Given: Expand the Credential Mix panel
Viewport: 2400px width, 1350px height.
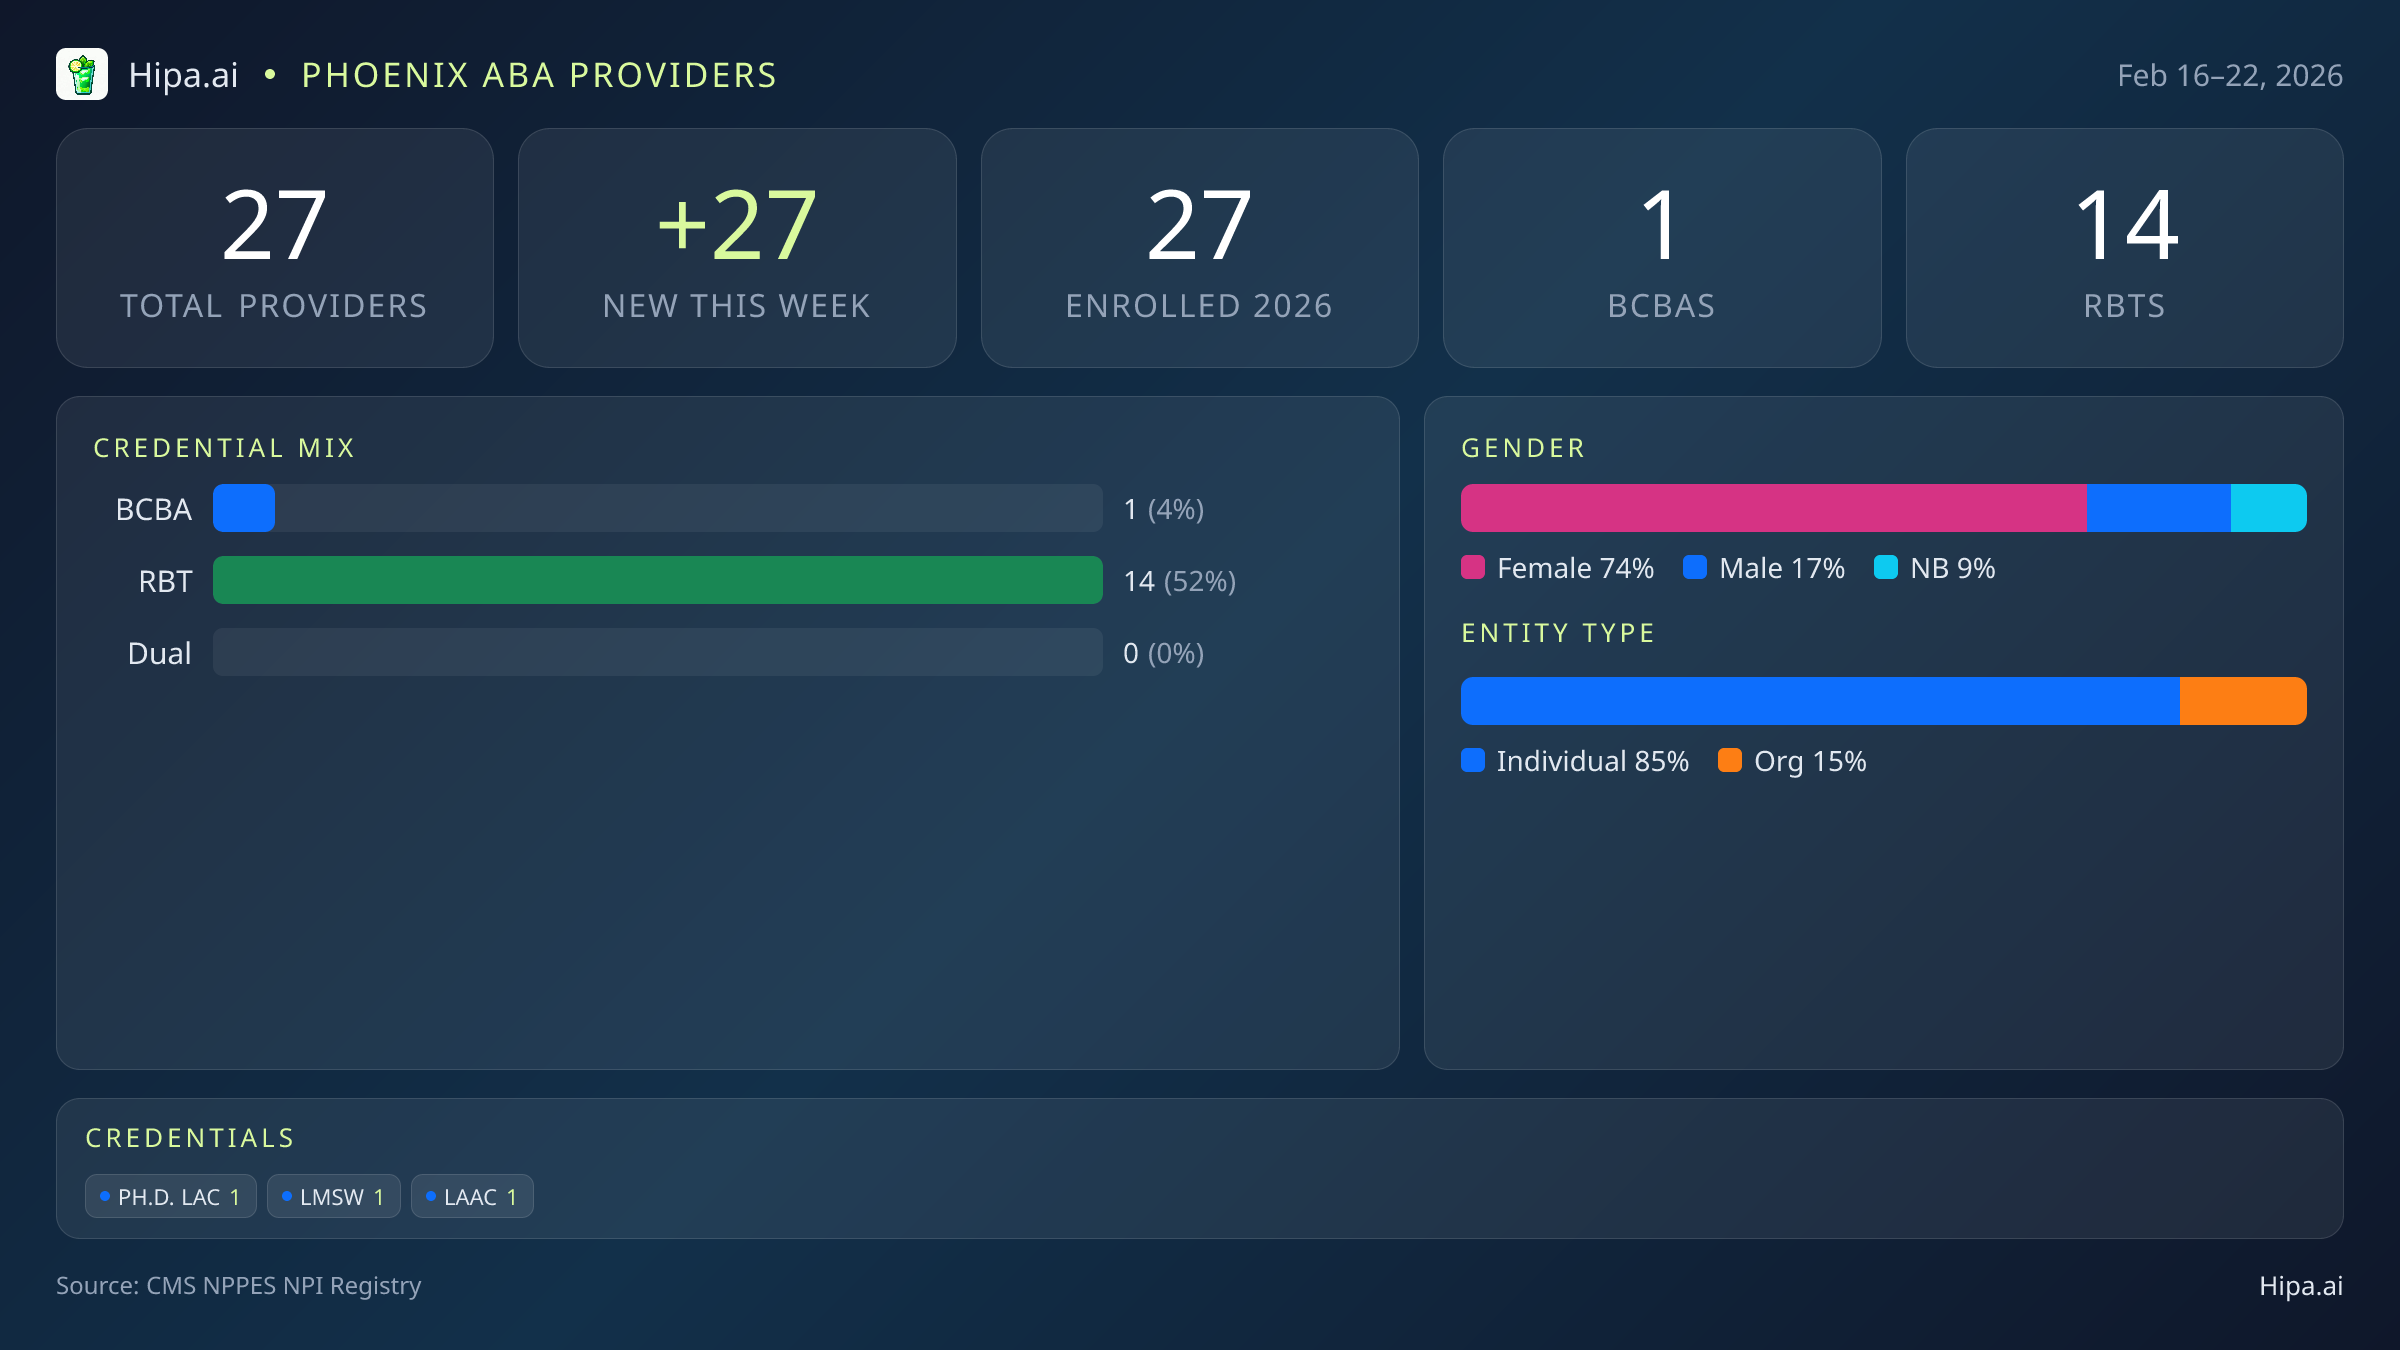Looking at the screenshot, I should point(224,447).
